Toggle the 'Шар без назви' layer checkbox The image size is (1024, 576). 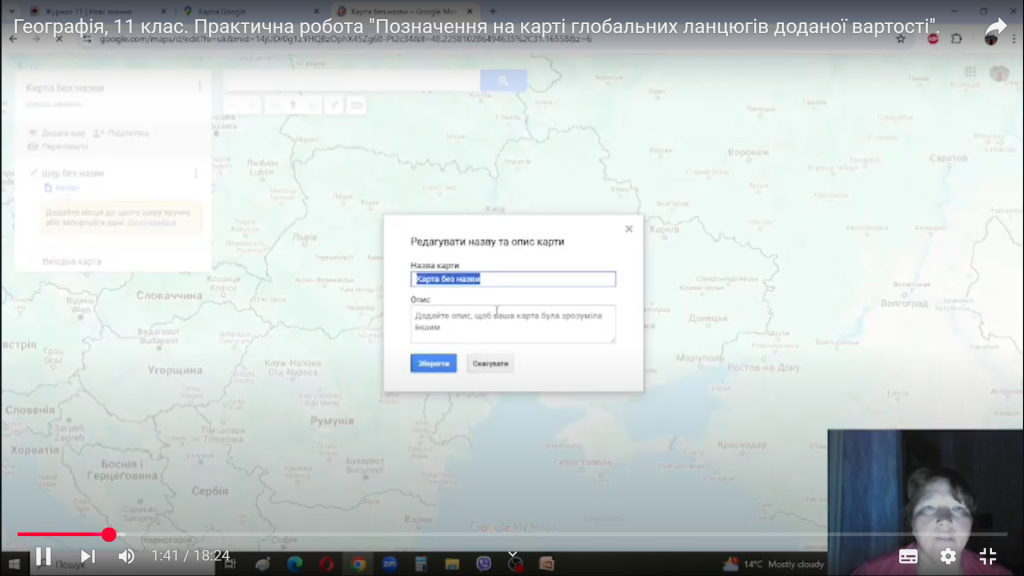tap(33, 172)
